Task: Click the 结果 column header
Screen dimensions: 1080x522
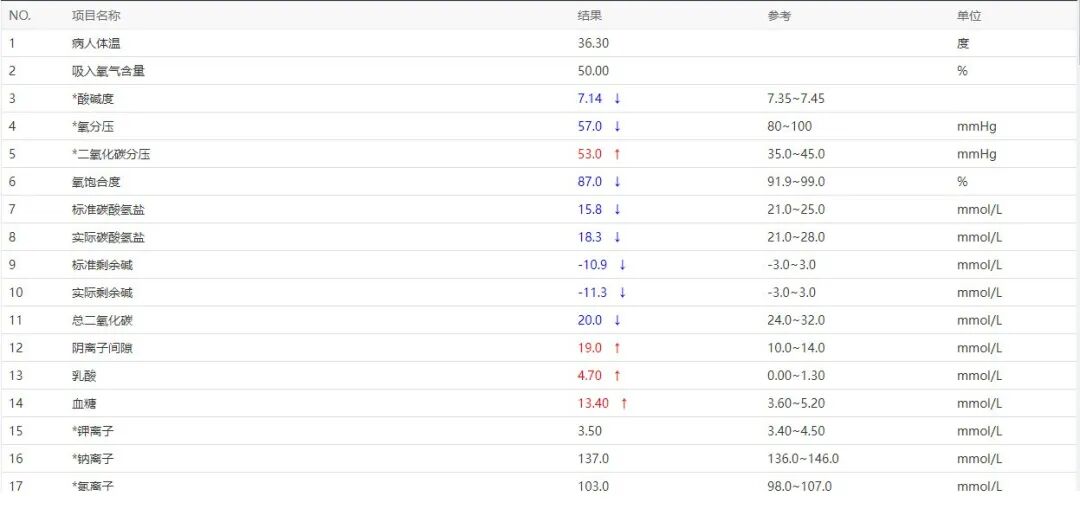Action: coord(589,16)
